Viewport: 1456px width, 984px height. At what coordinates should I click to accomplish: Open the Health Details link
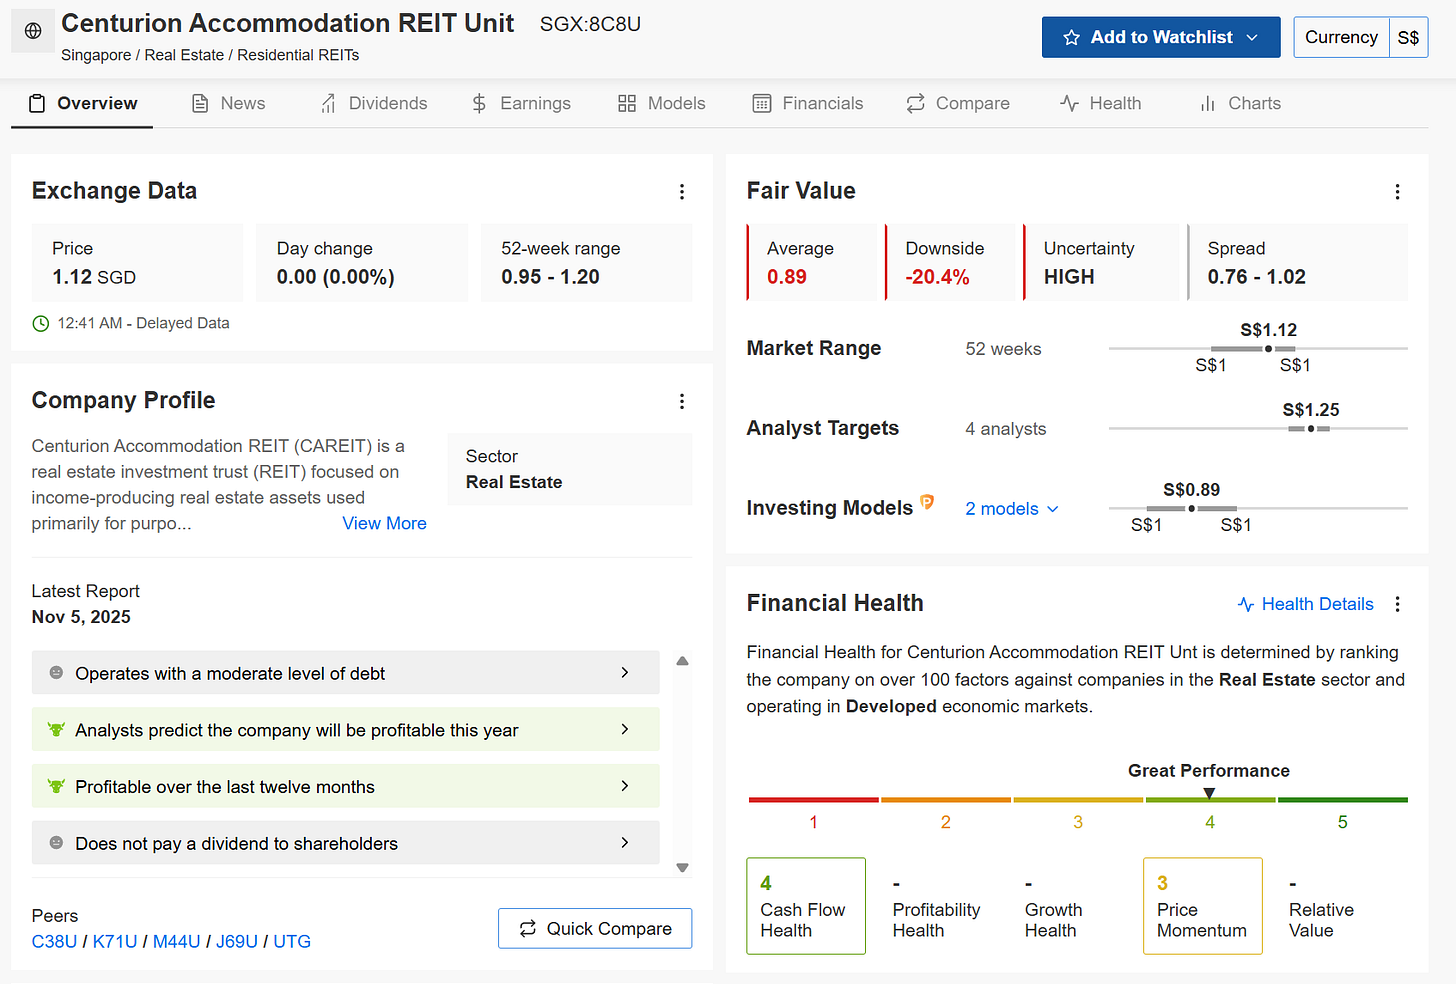click(1305, 604)
